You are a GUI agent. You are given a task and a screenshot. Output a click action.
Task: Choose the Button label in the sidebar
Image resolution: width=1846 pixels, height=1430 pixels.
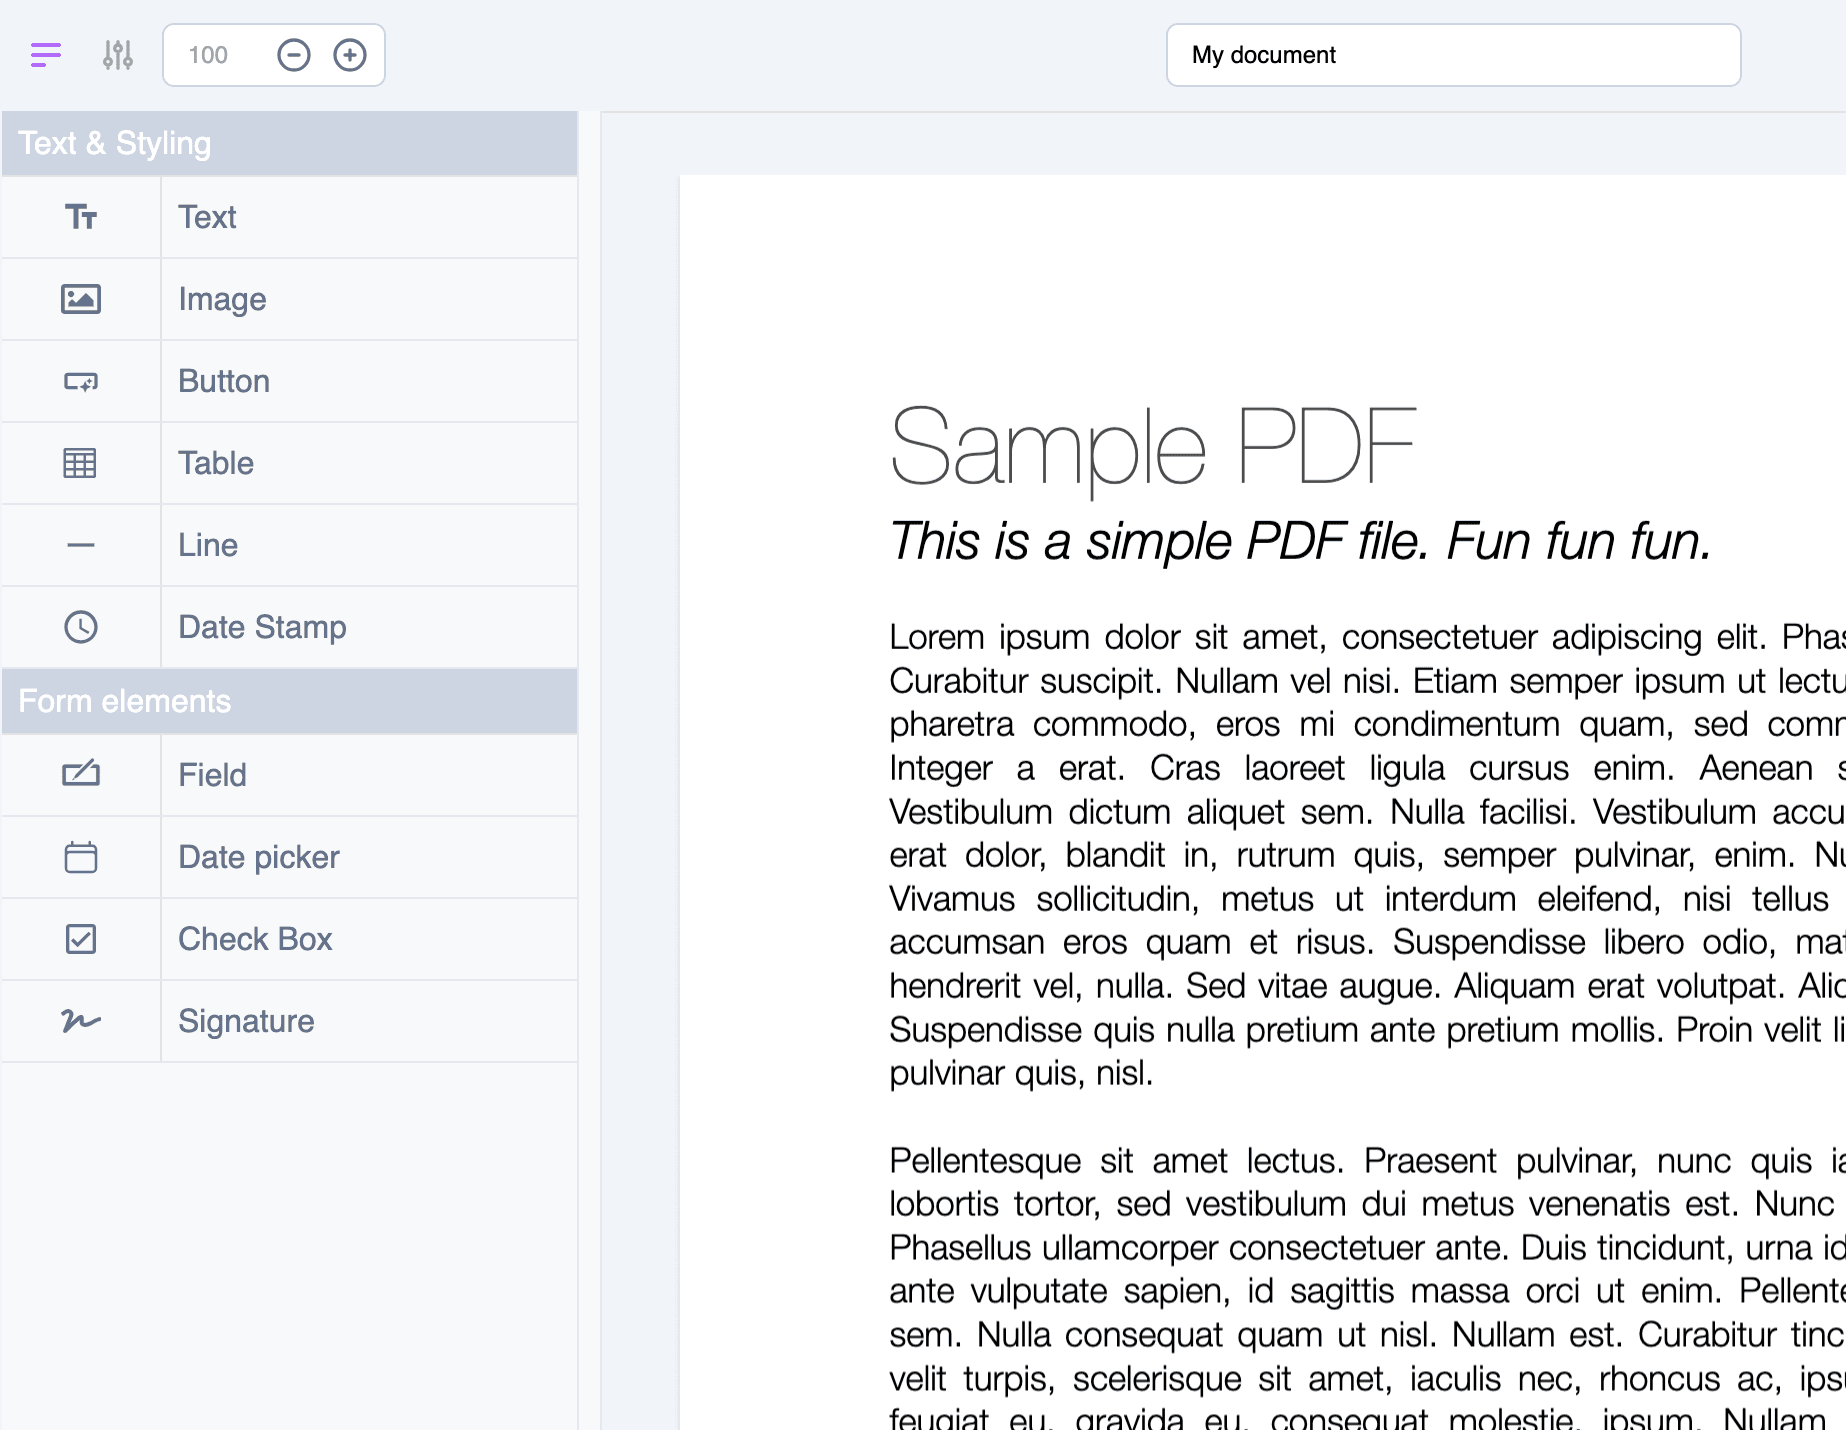click(224, 381)
